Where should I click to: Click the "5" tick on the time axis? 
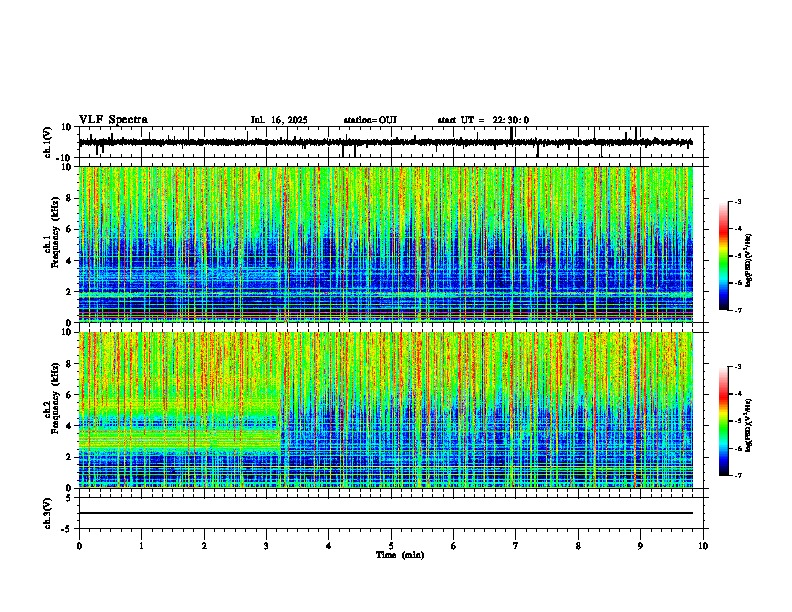(391, 546)
